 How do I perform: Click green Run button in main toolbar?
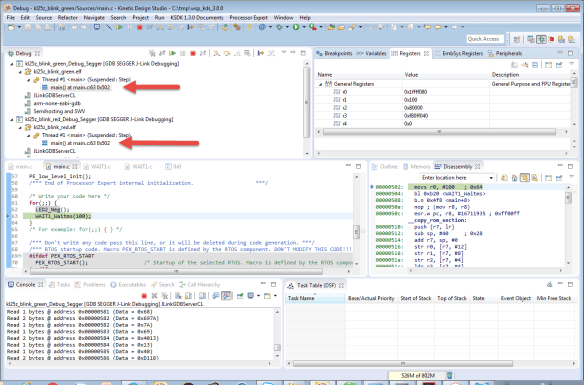click(296, 27)
